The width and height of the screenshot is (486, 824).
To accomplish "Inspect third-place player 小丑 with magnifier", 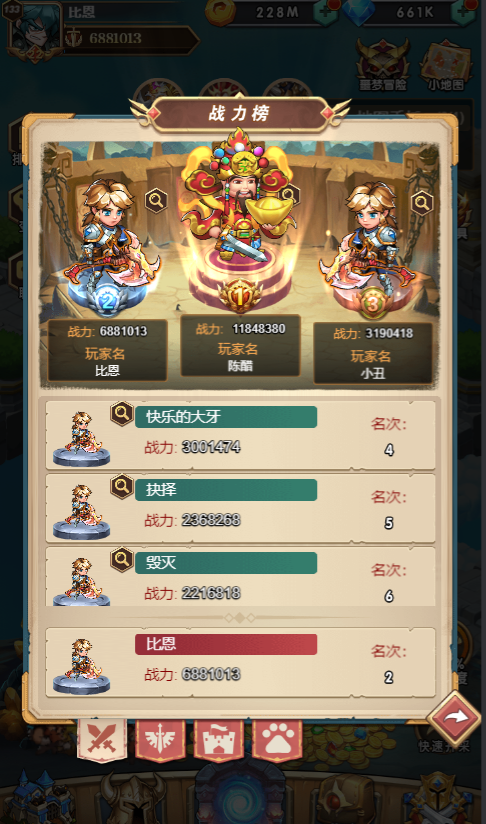I will (422, 202).
